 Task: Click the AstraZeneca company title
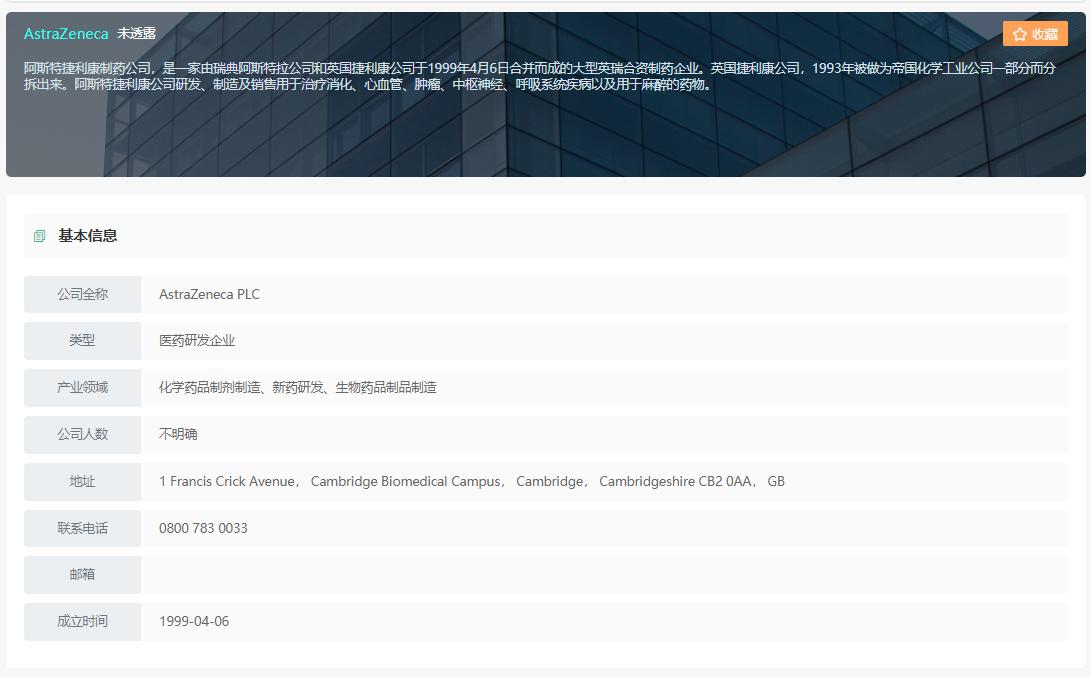pyautogui.click(x=66, y=34)
